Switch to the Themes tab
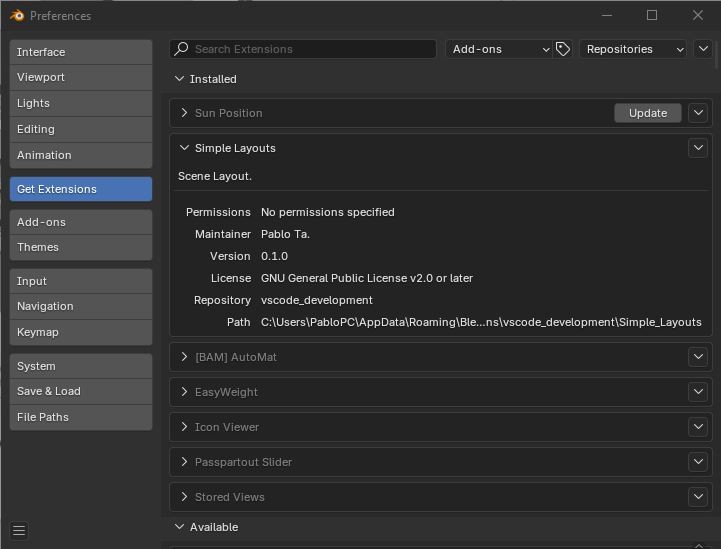Image resolution: width=721 pixels, height=549 pixels. tap(81, 247)
